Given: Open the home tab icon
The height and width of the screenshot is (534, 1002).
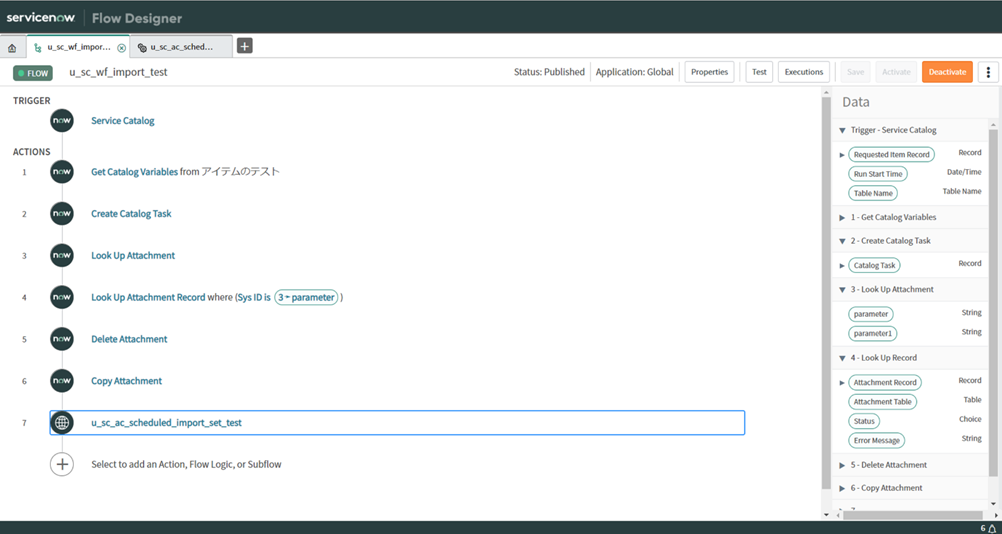Looking at the screenshot, I should 12,48.
